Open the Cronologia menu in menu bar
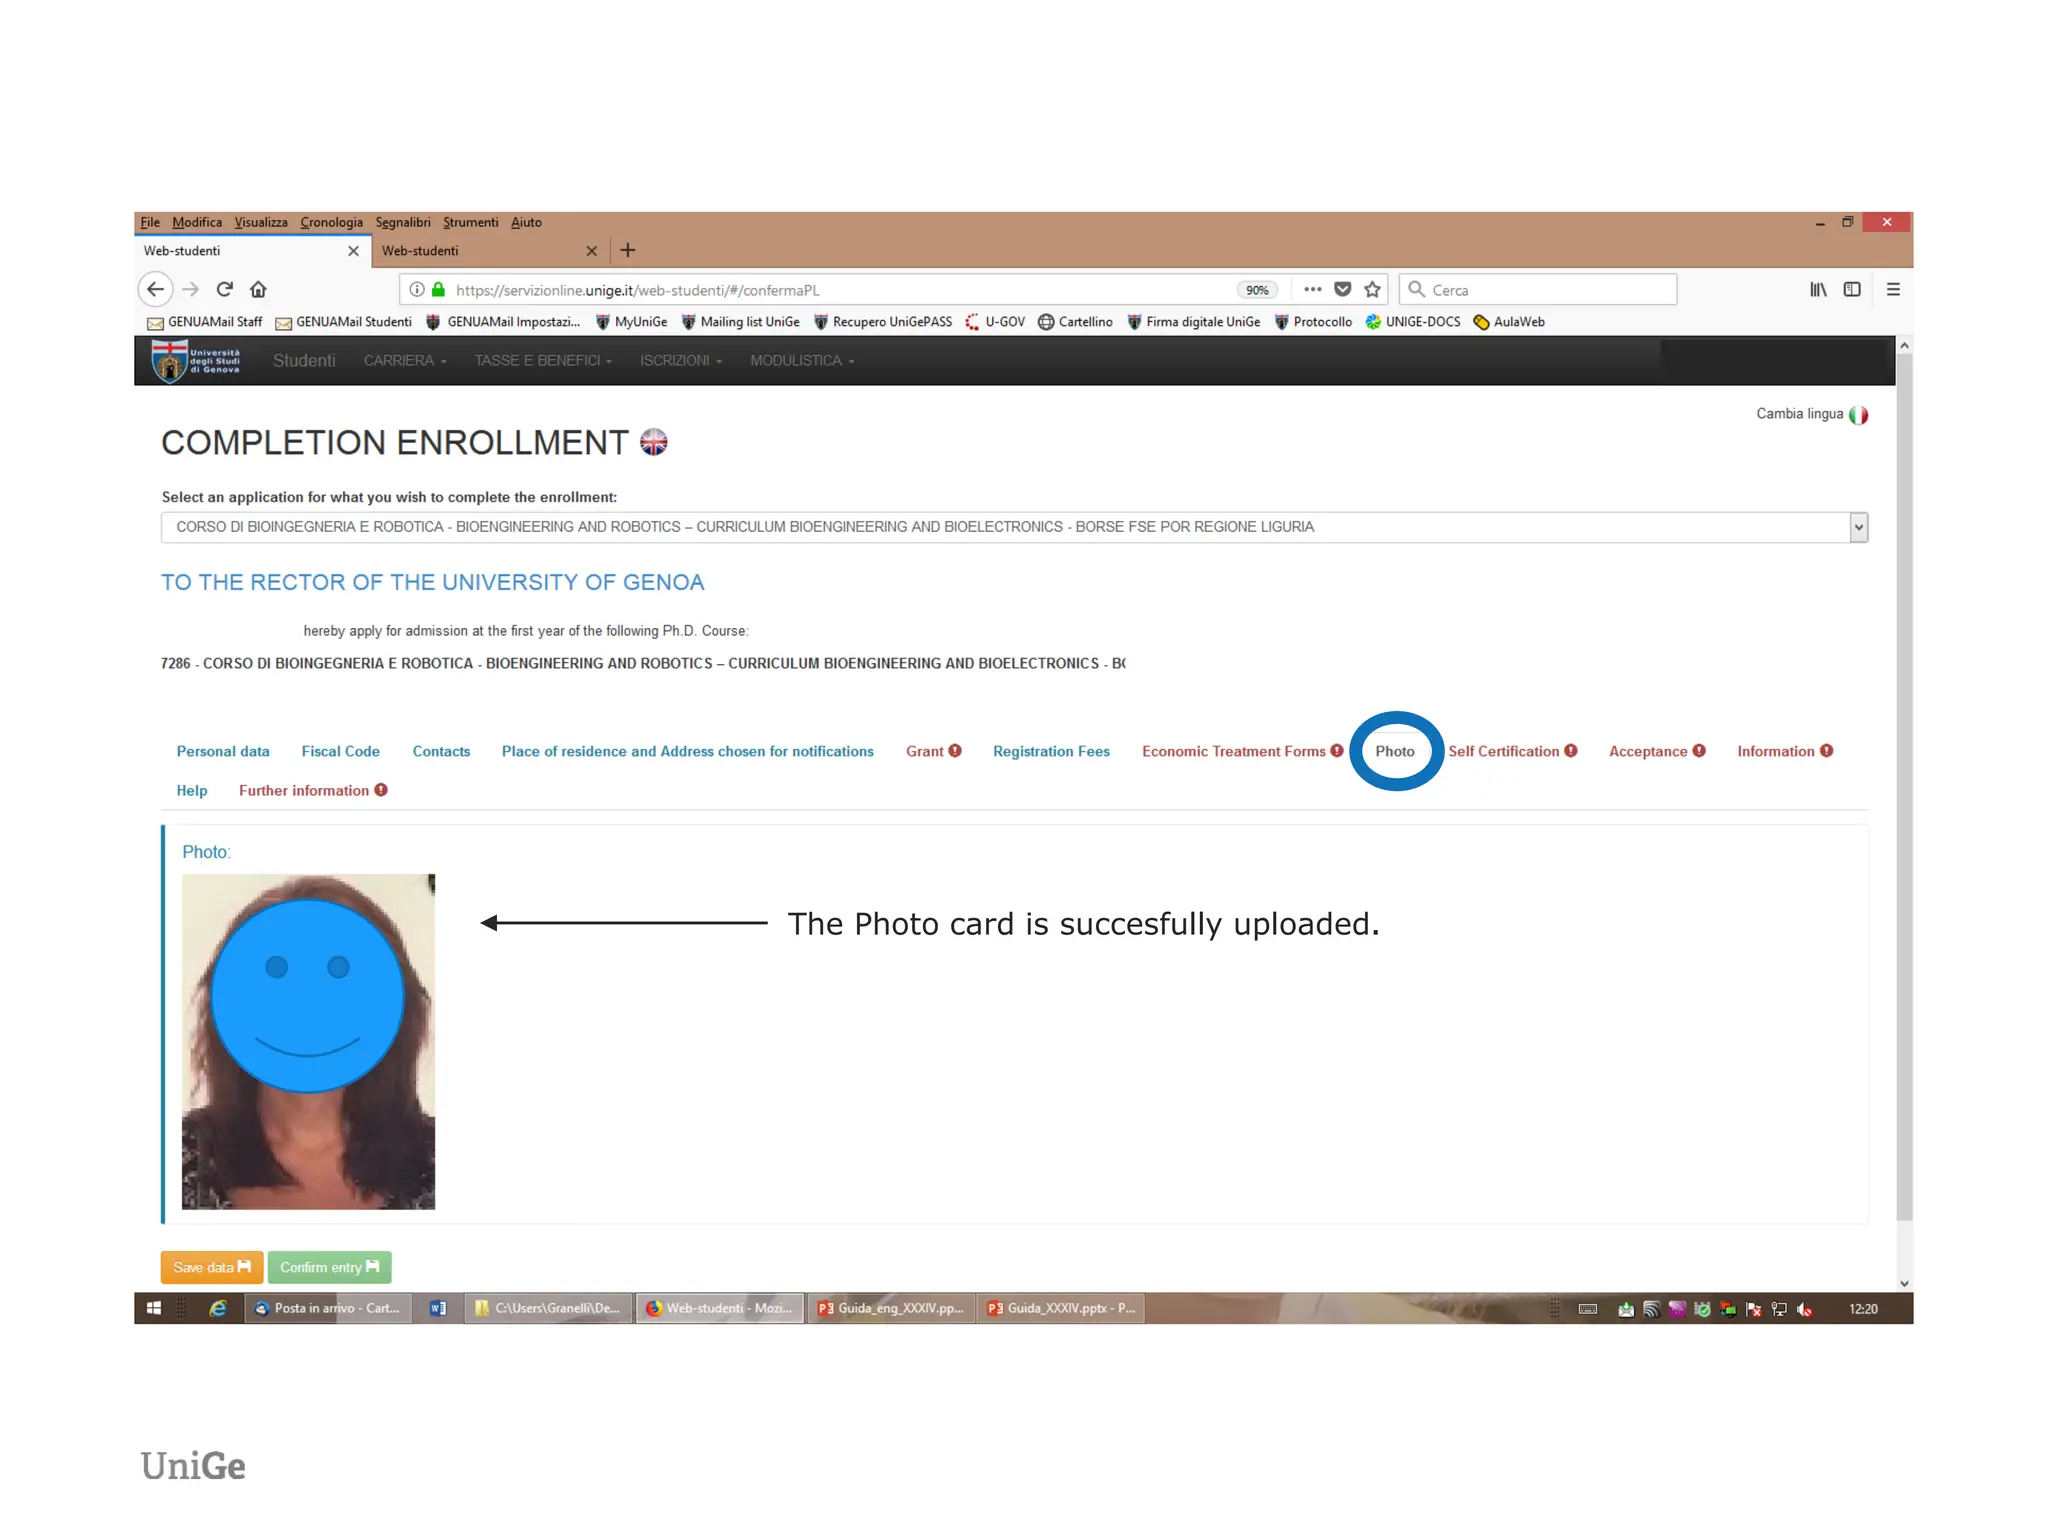2048x1536 pixels. (331, 222)
